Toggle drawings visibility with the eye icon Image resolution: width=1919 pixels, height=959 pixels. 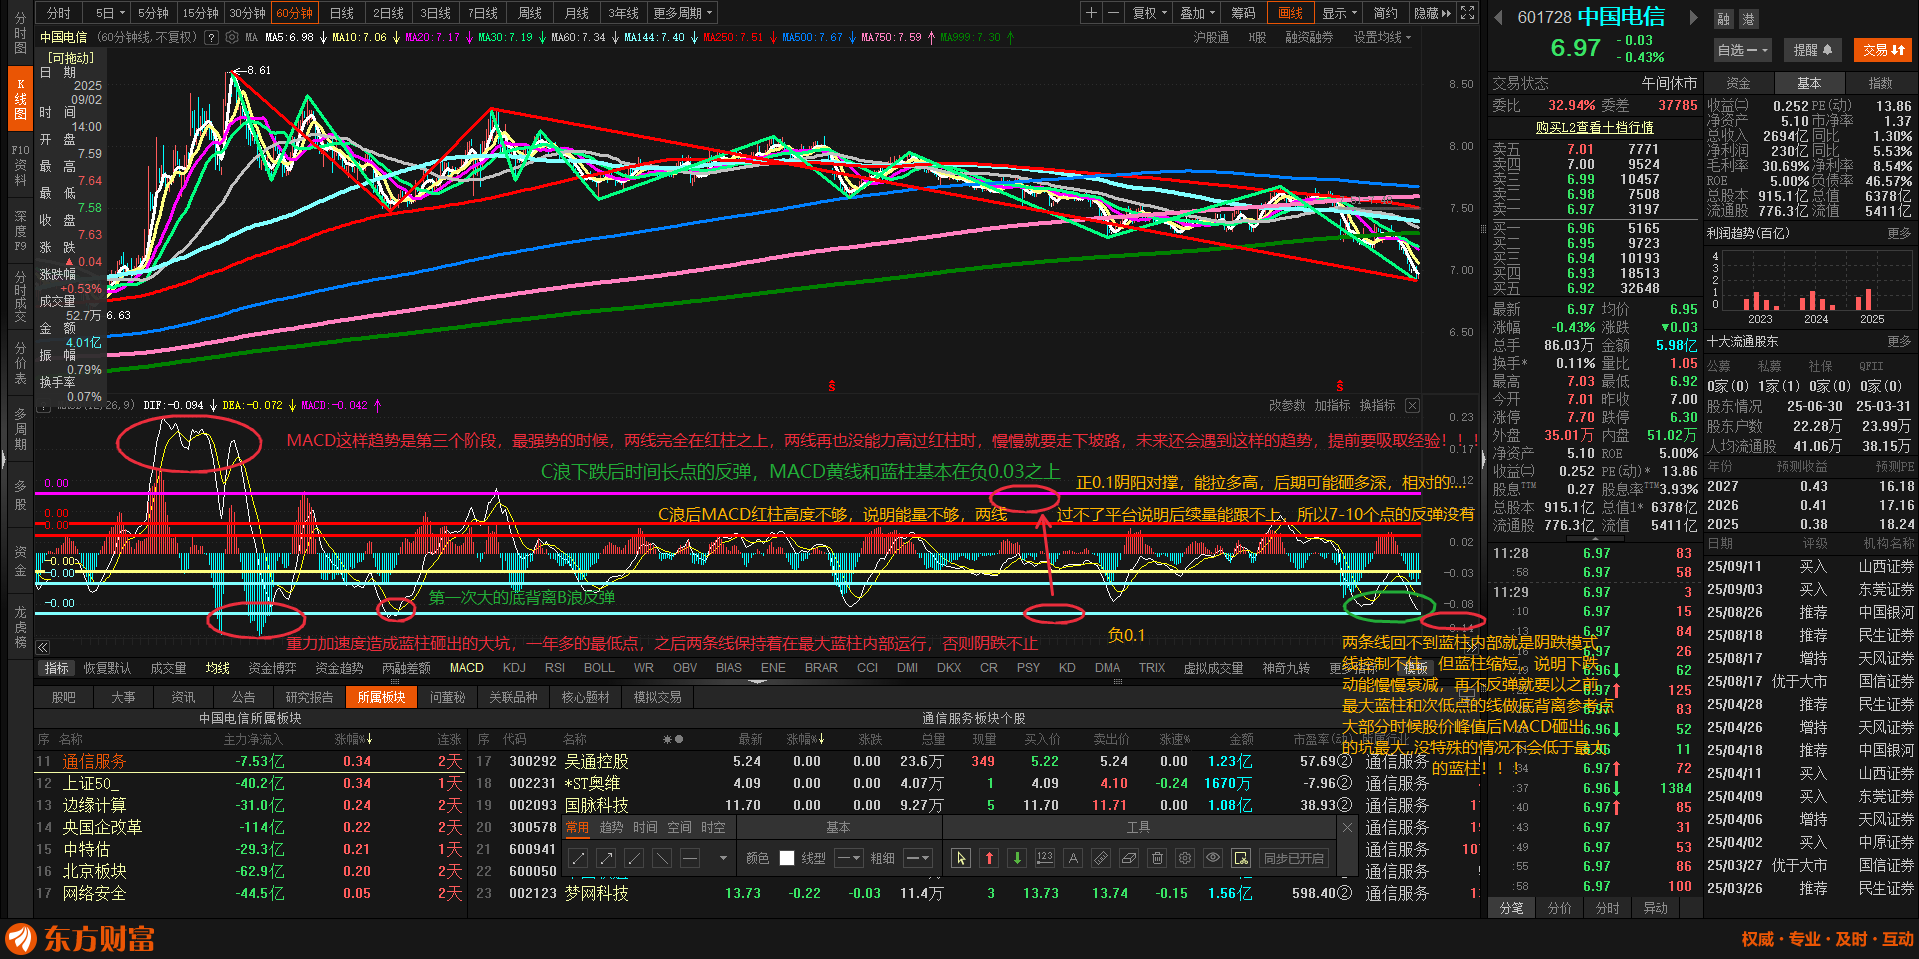(x=1213, y=858)
